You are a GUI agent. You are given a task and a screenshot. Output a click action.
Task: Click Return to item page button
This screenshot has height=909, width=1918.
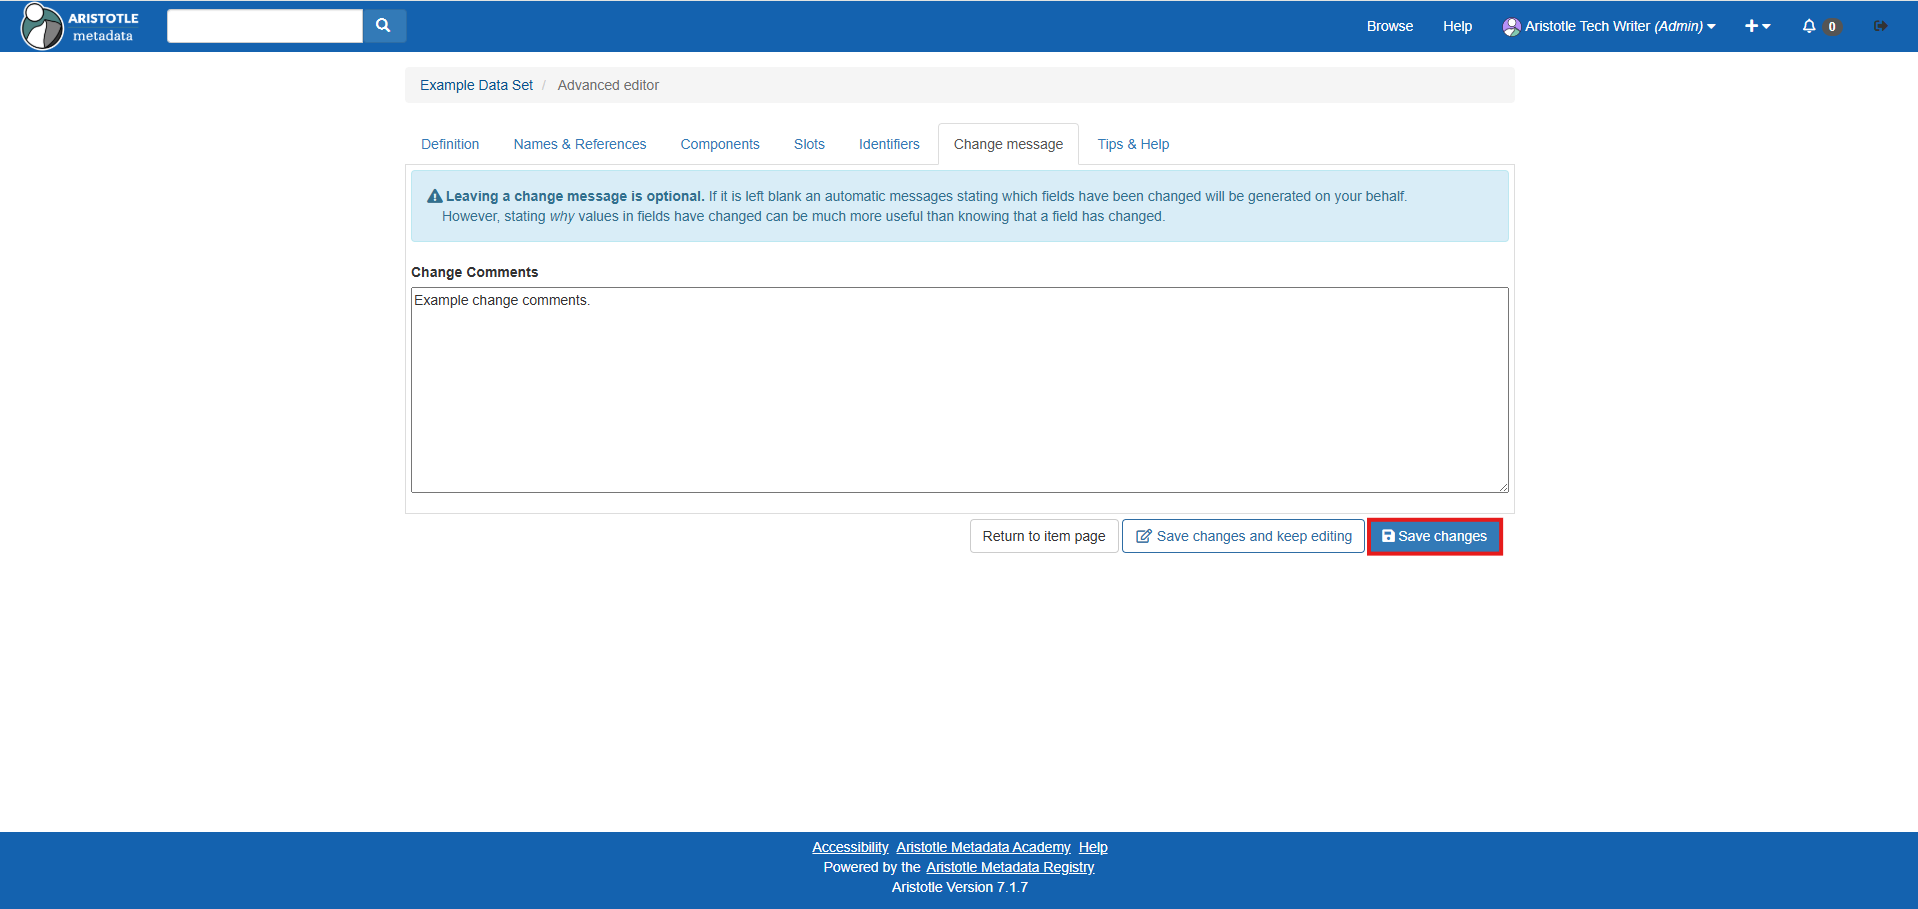click(1043, 536)
